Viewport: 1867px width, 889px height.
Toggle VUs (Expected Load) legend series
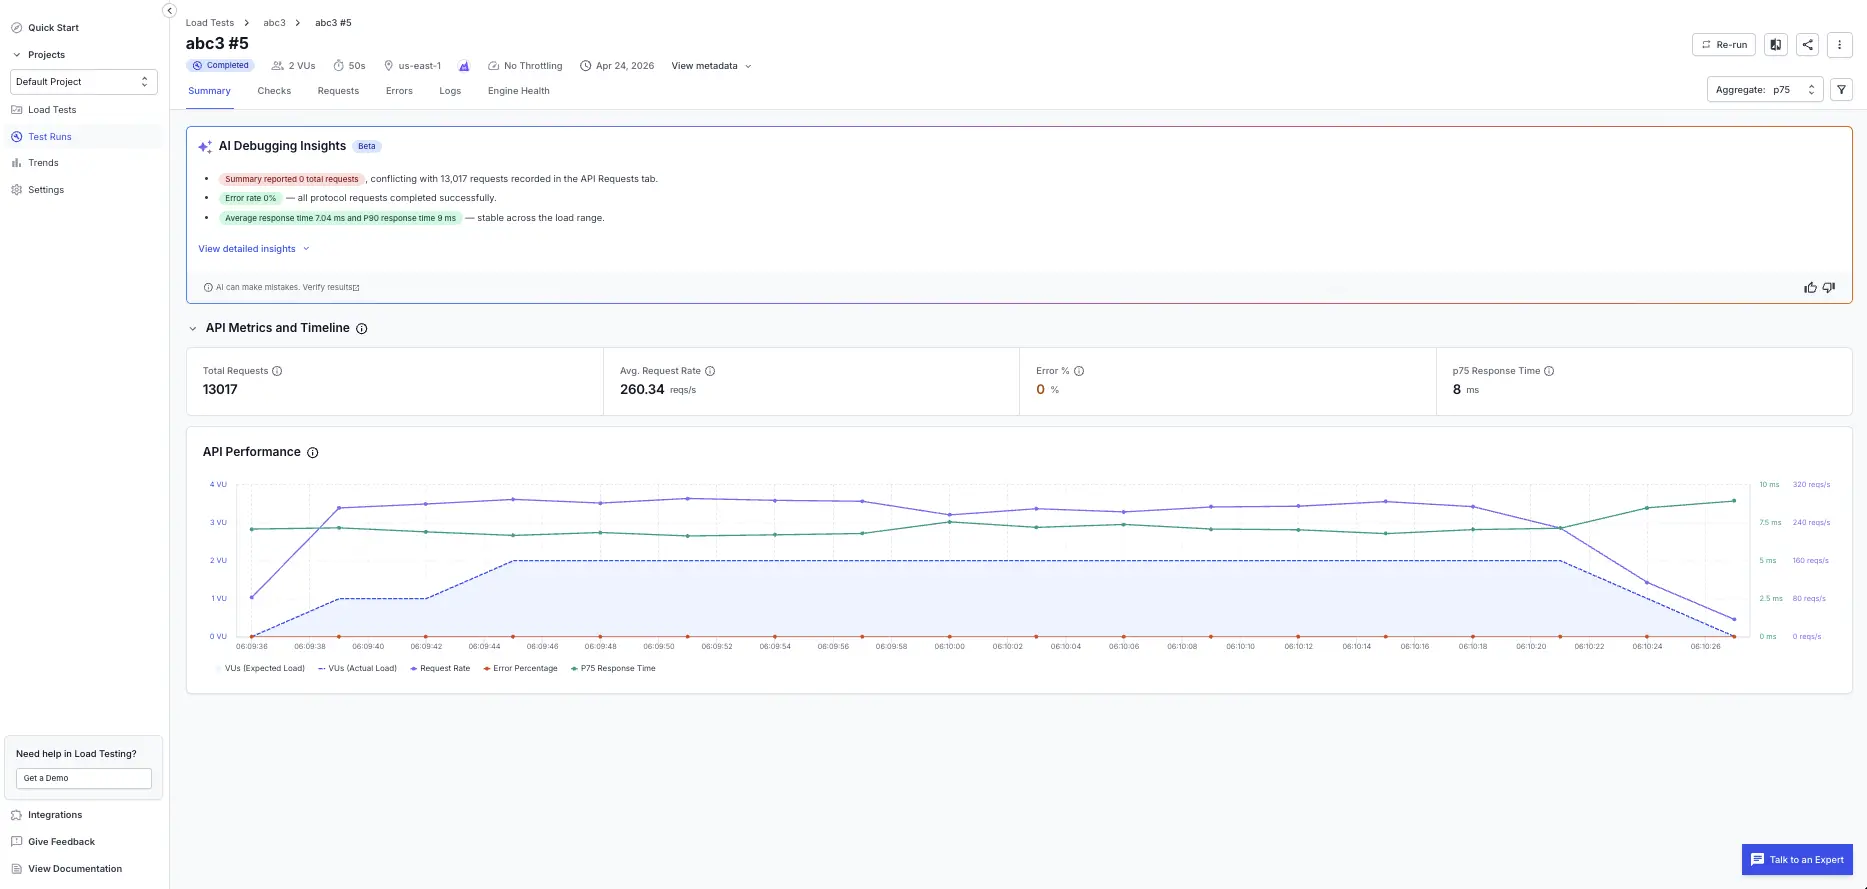[x=259, y=668]
